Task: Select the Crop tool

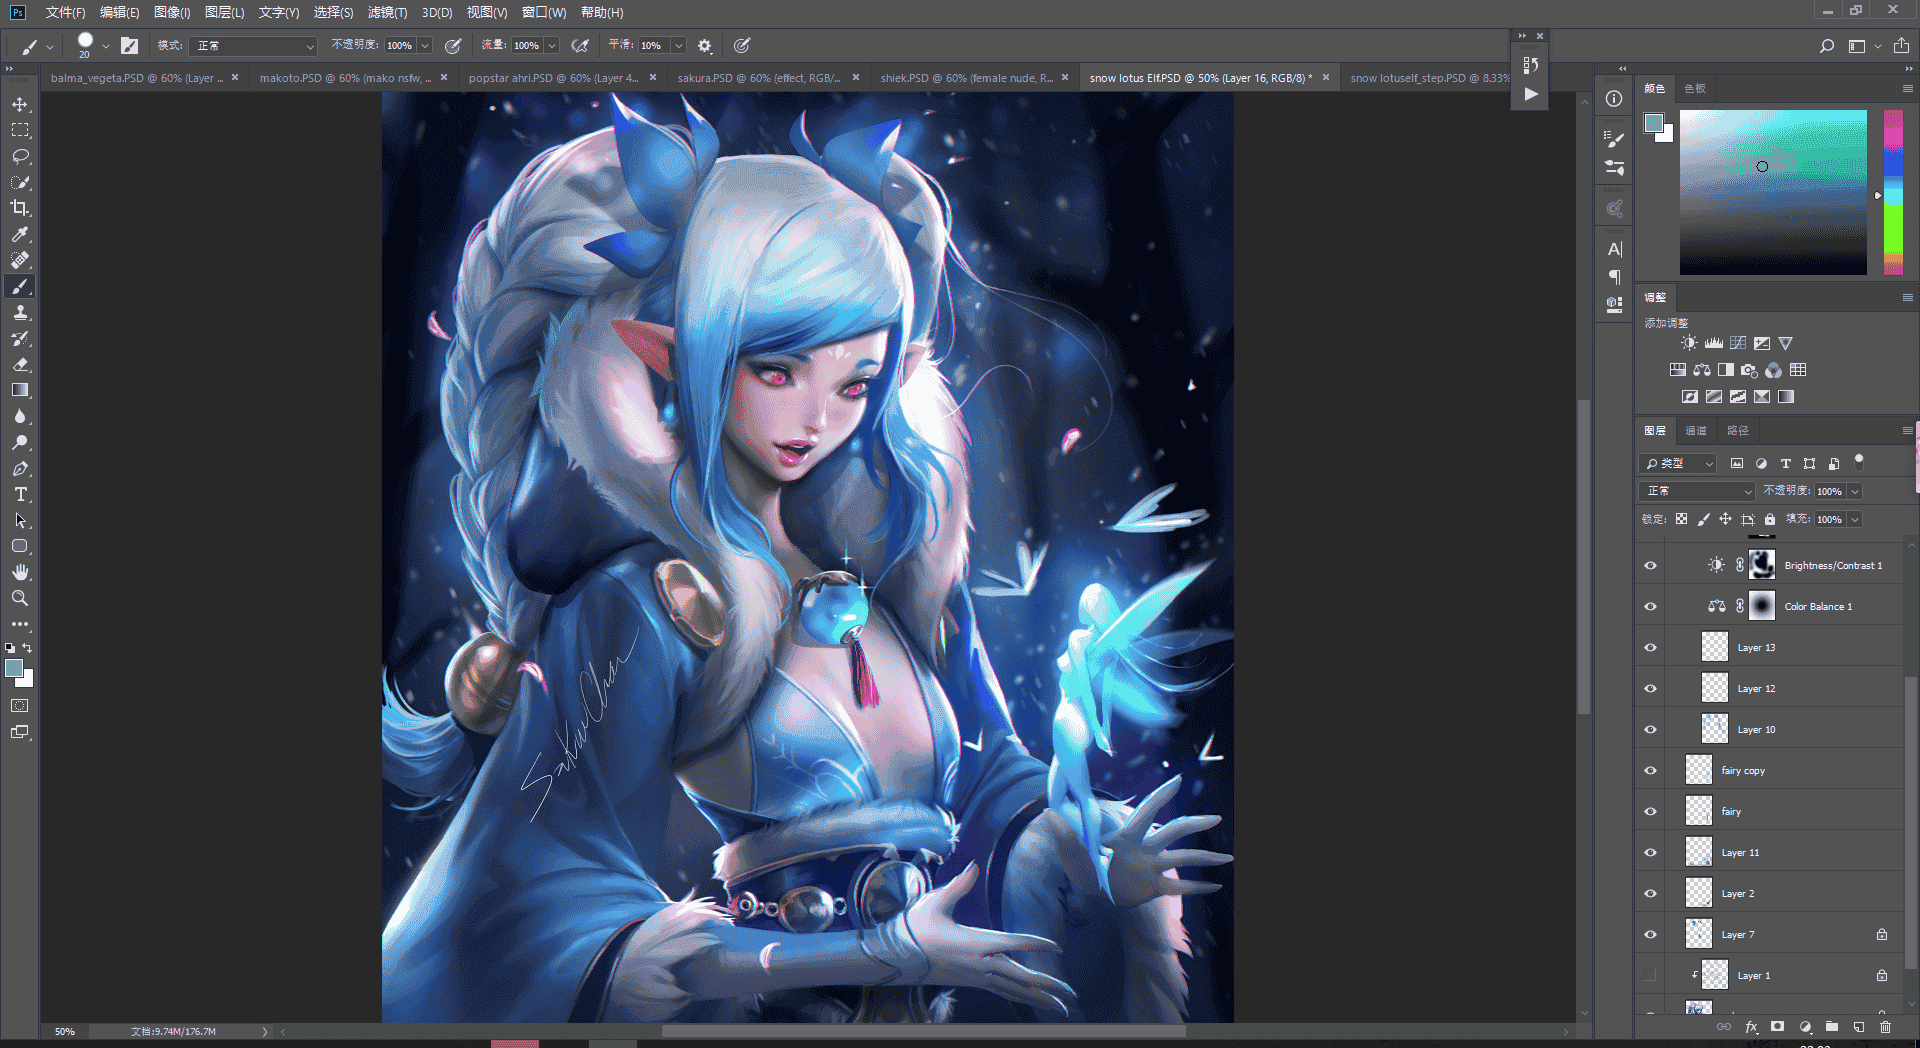Action: tap(20, 208)
